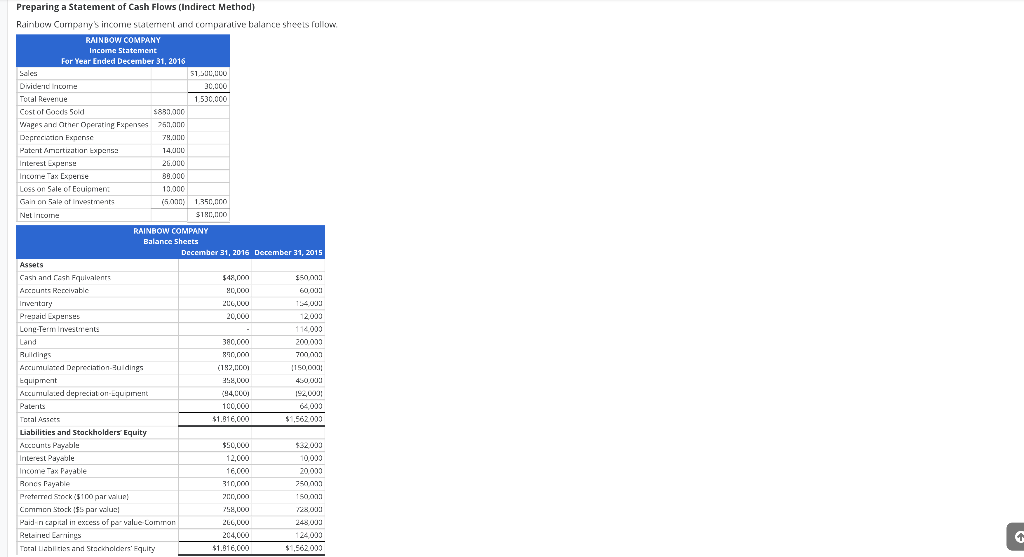
Task: Click 'Accumulated depreciation-Equipment' row label
Action: [84, 394]
